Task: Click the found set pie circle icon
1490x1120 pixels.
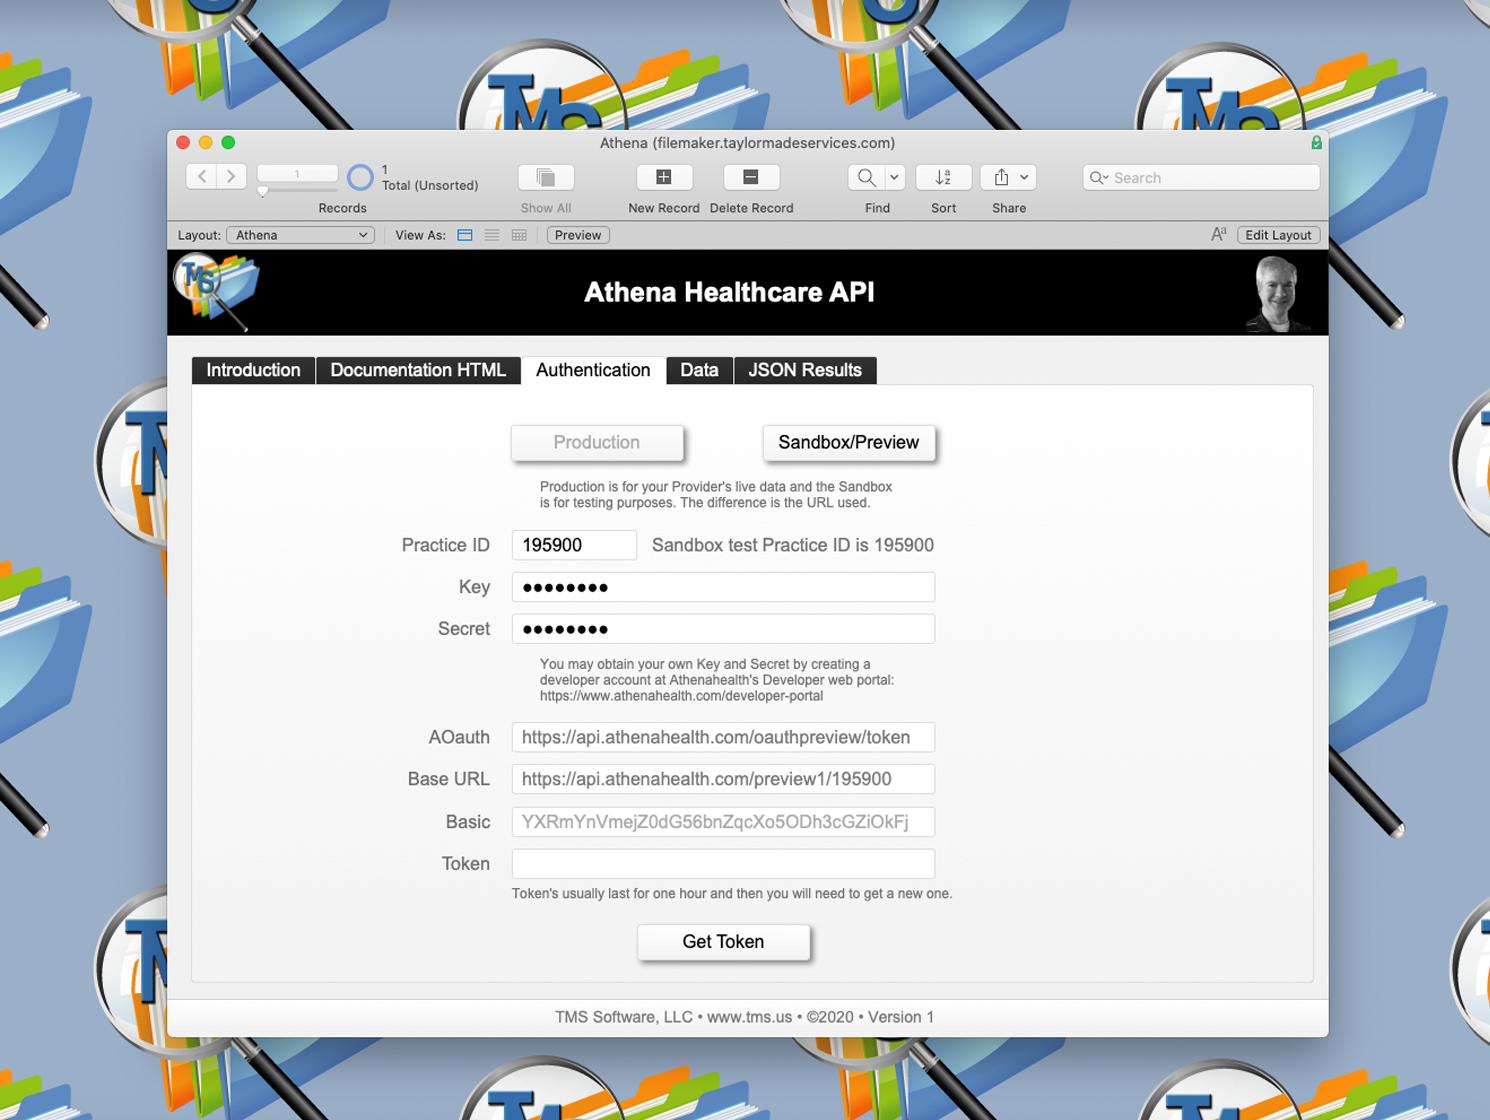Action: pos(360,178)
